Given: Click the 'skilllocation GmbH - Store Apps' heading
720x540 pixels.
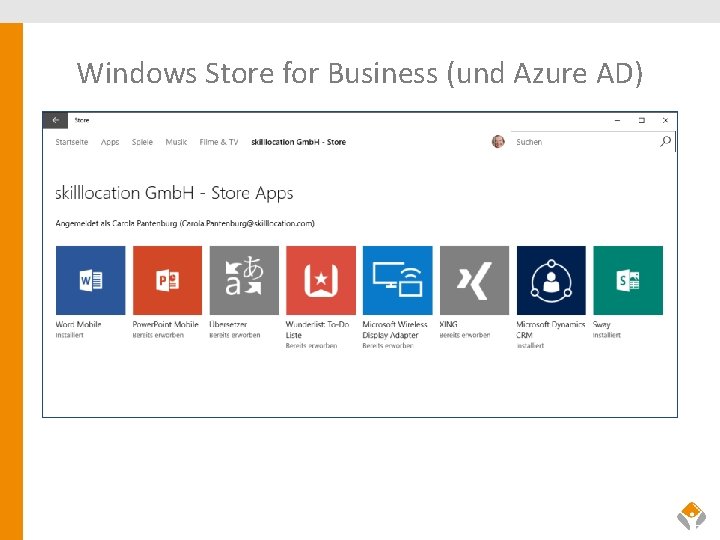Looking at the screenshot, I should point(174,193).
